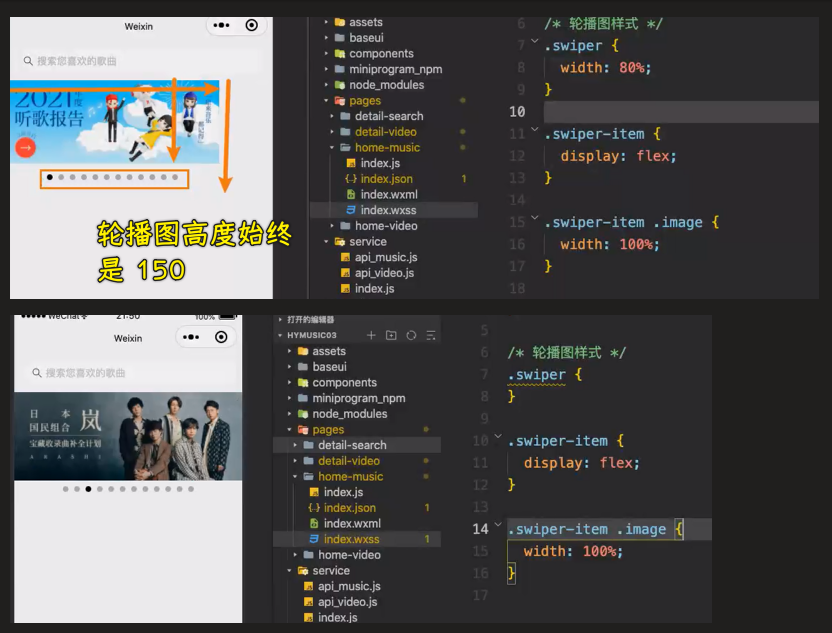Image resolution: width=832 pixels, height=633 pixels.
Task: Click the underlined .swiper selector at line 7
Action: [x=536, y=375]
